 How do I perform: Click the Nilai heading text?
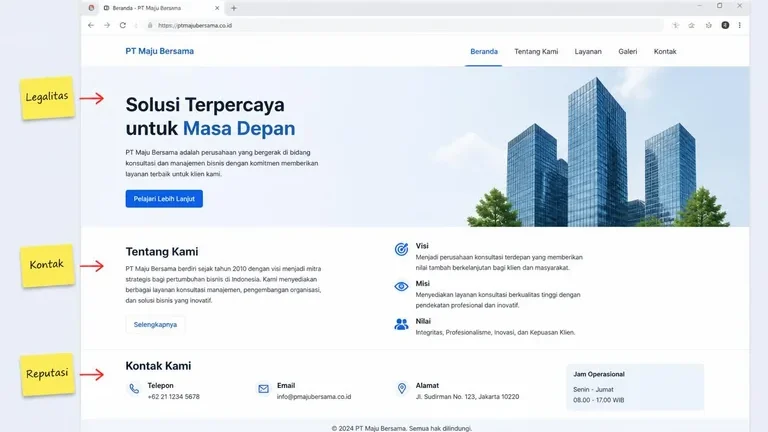tap(423, 321)
